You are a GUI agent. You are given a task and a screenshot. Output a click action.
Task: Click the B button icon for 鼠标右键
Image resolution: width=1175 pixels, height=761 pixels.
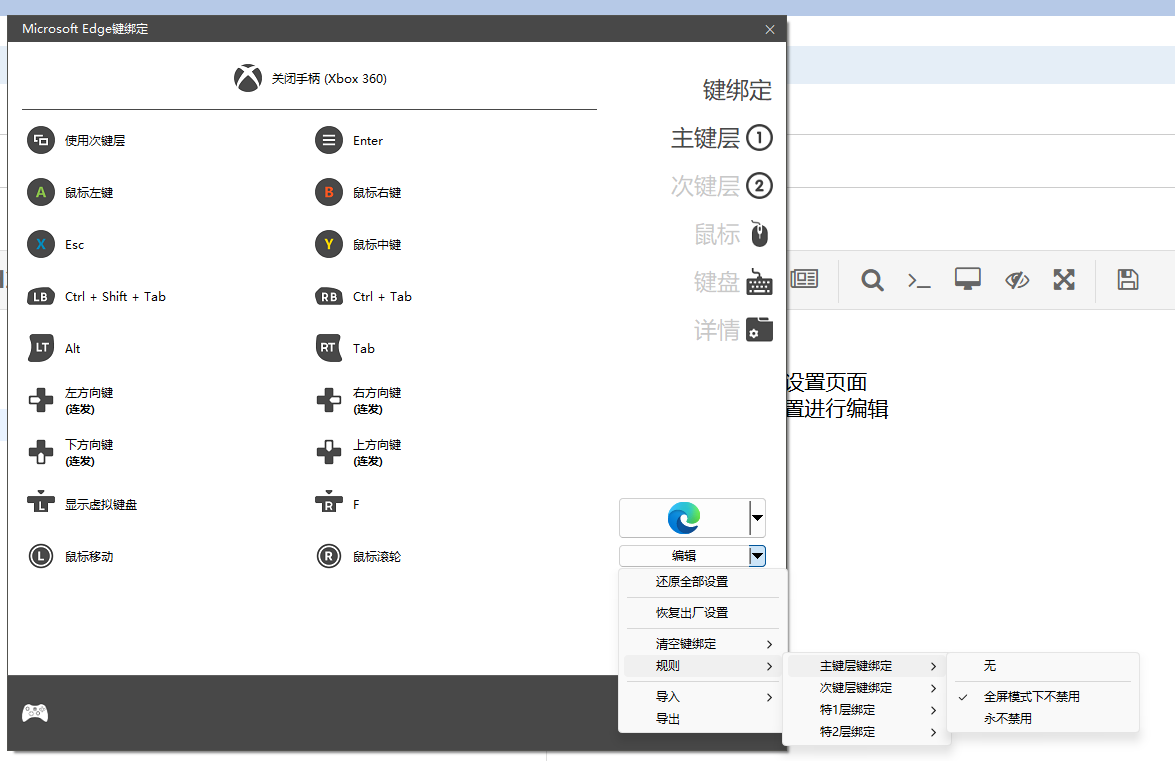[329, 192]
